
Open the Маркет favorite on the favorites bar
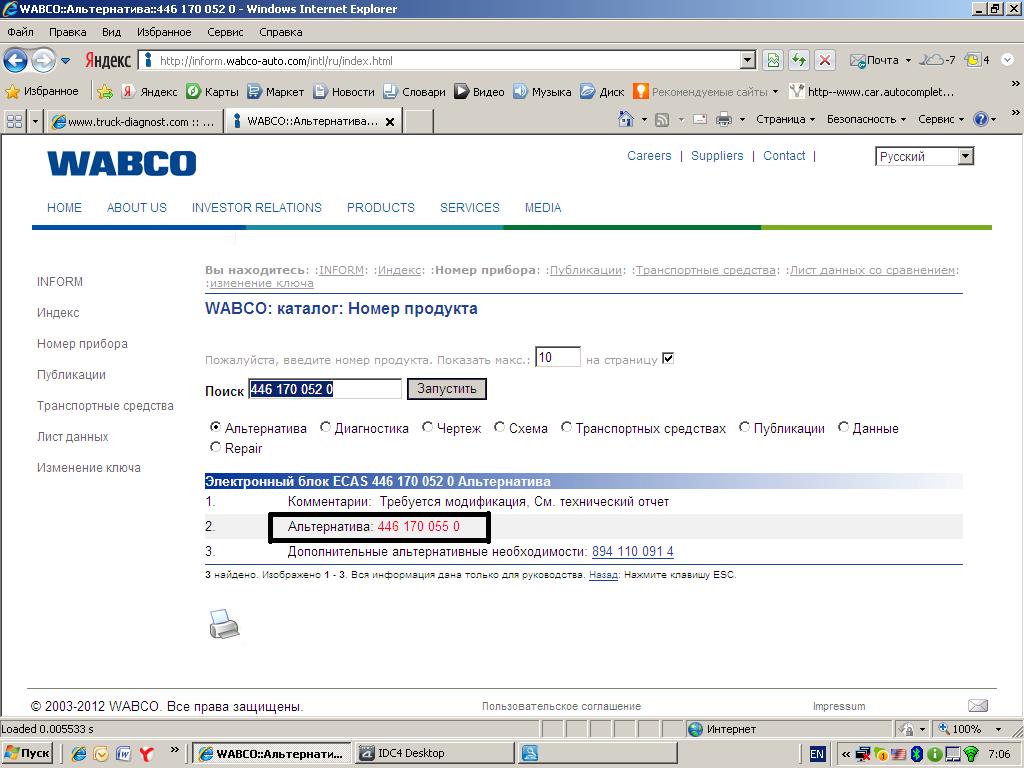click(276, 92)
